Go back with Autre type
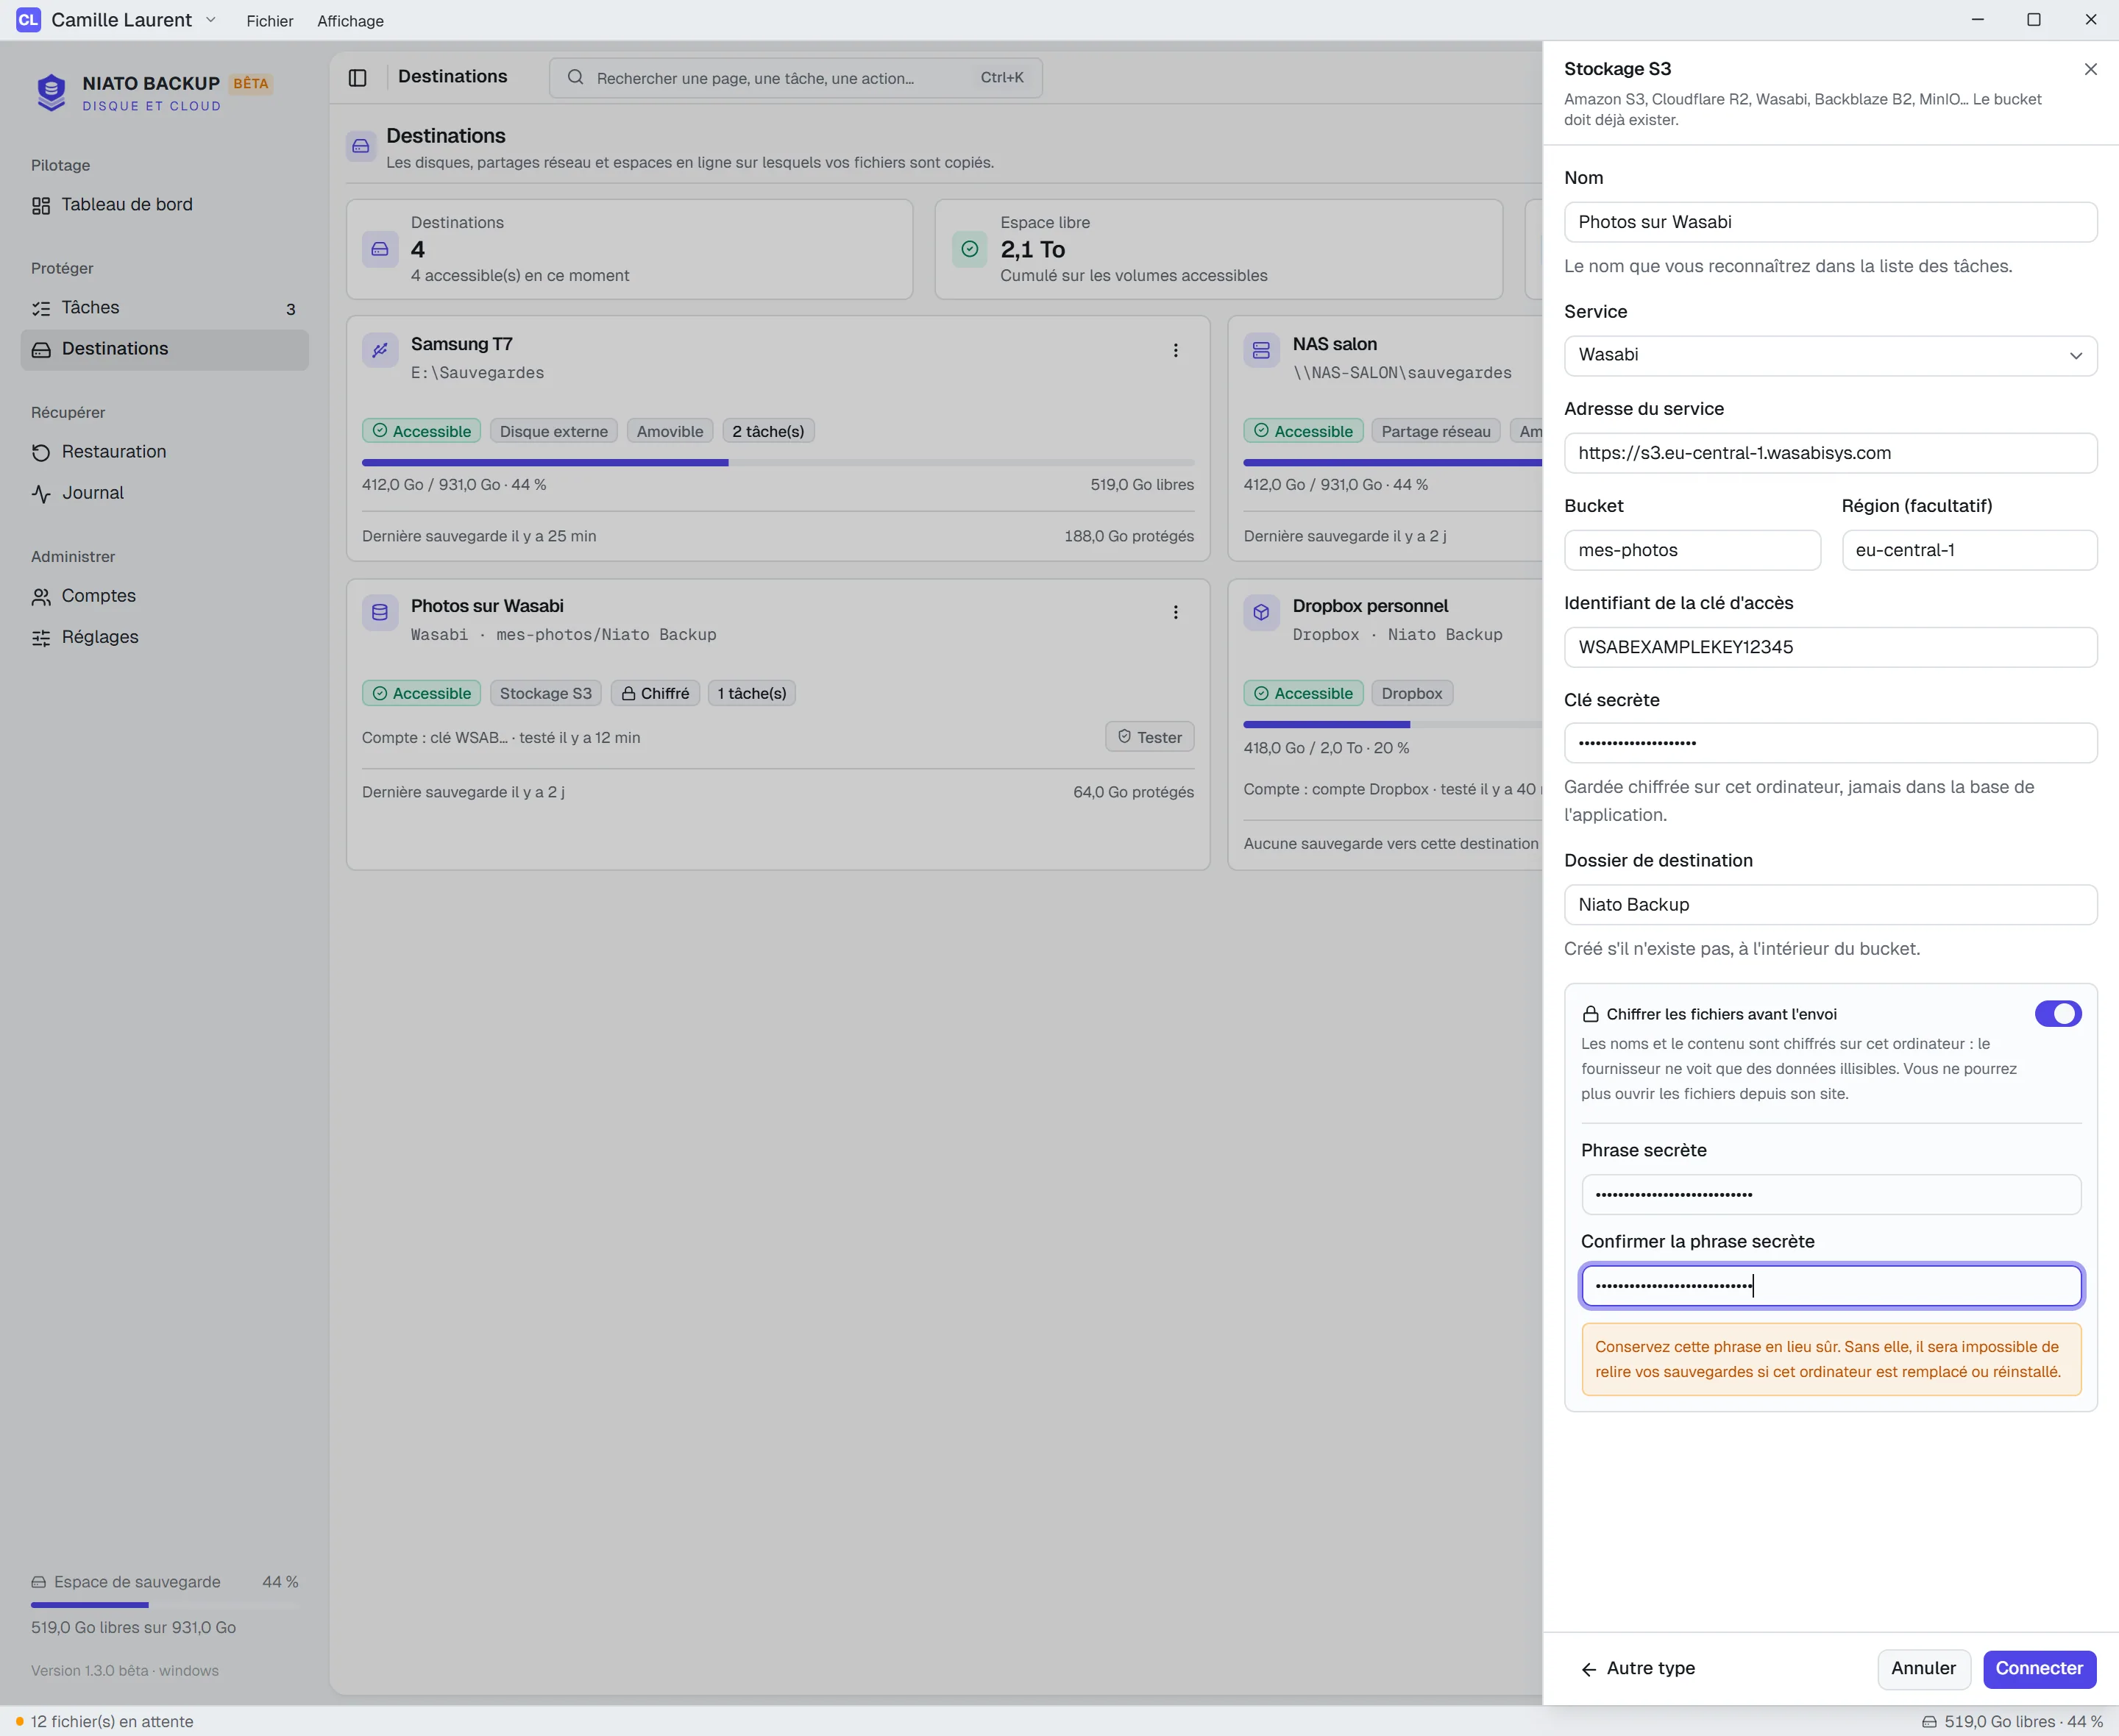The image size is (2119, 1736). pyautogui.click(x=1638, y=1668)
